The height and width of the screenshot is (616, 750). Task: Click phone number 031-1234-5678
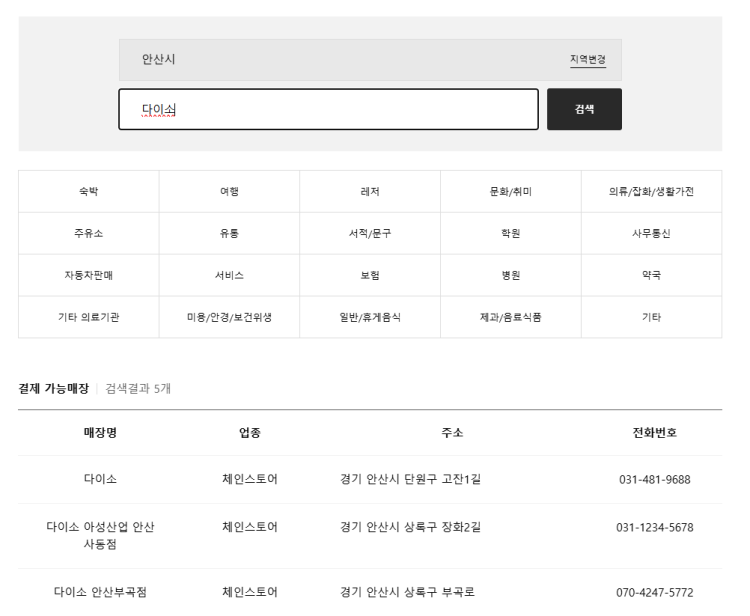click(x=654, y=527)
